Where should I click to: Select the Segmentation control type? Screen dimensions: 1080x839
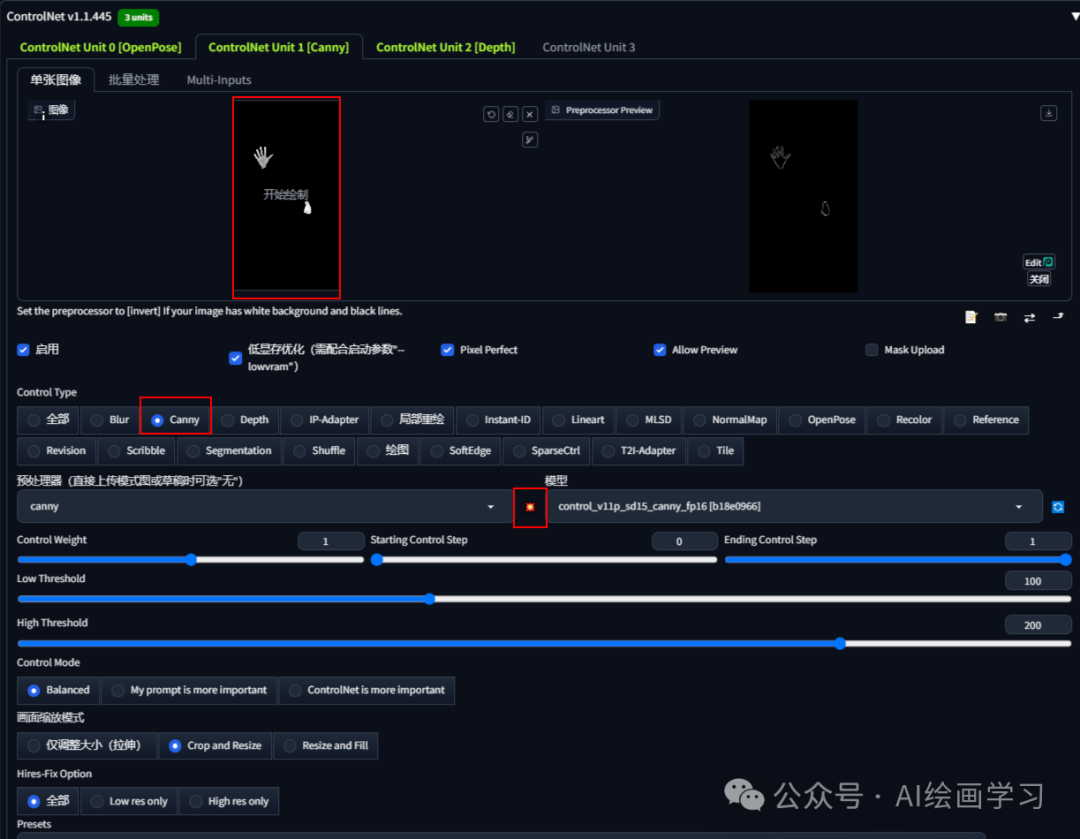[229, 450]
